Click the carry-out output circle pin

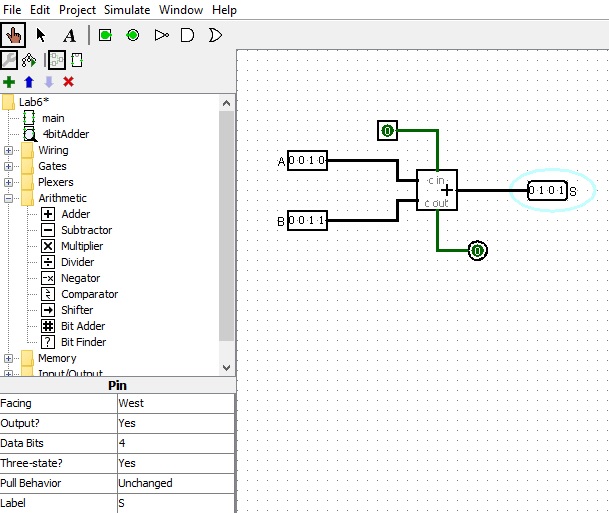[477, 250]
